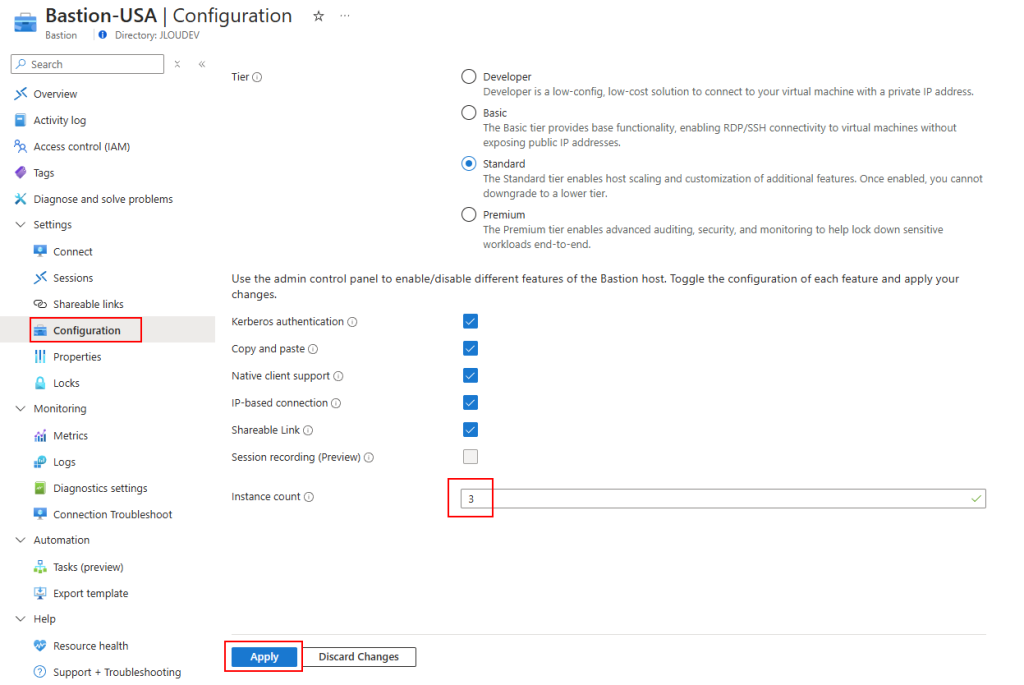Screen dimensions: 1024x685
Task: Collapse the Settings section chevron
Action: [x=20, y=225]
